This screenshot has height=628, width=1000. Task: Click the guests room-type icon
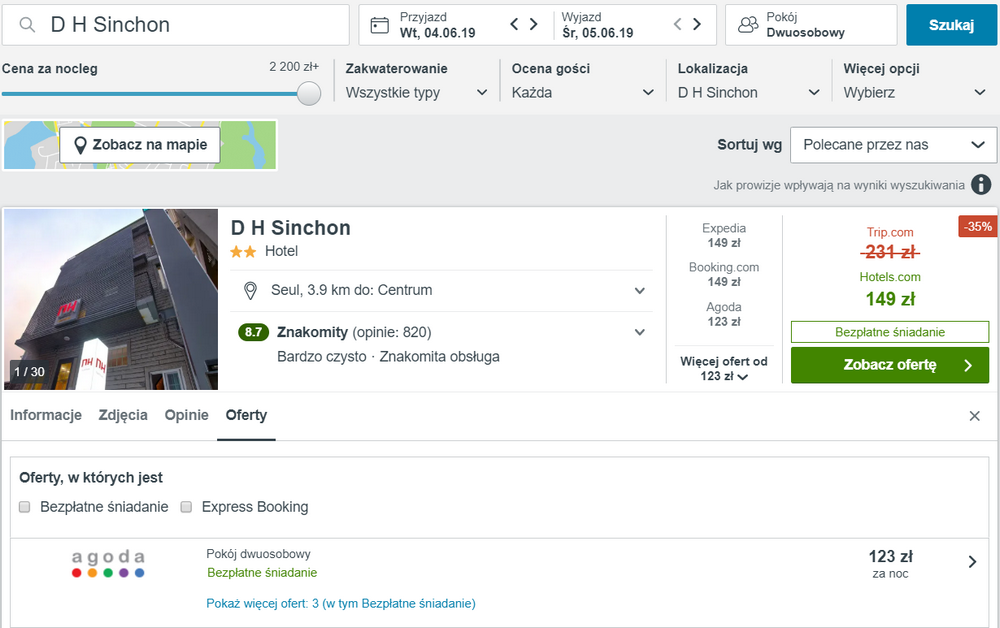click(x=747, y=25)
